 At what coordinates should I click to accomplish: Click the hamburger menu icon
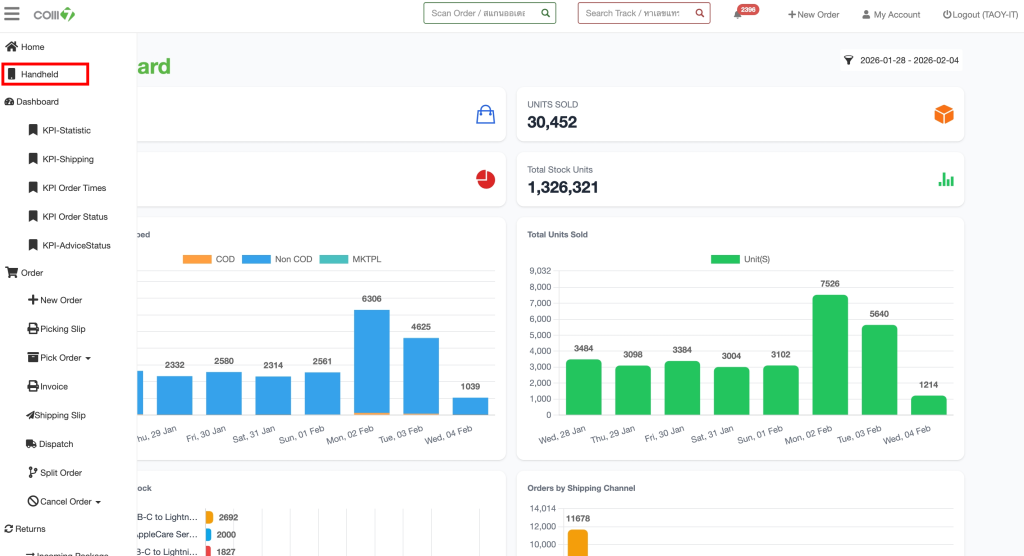(x=12, y=14)
